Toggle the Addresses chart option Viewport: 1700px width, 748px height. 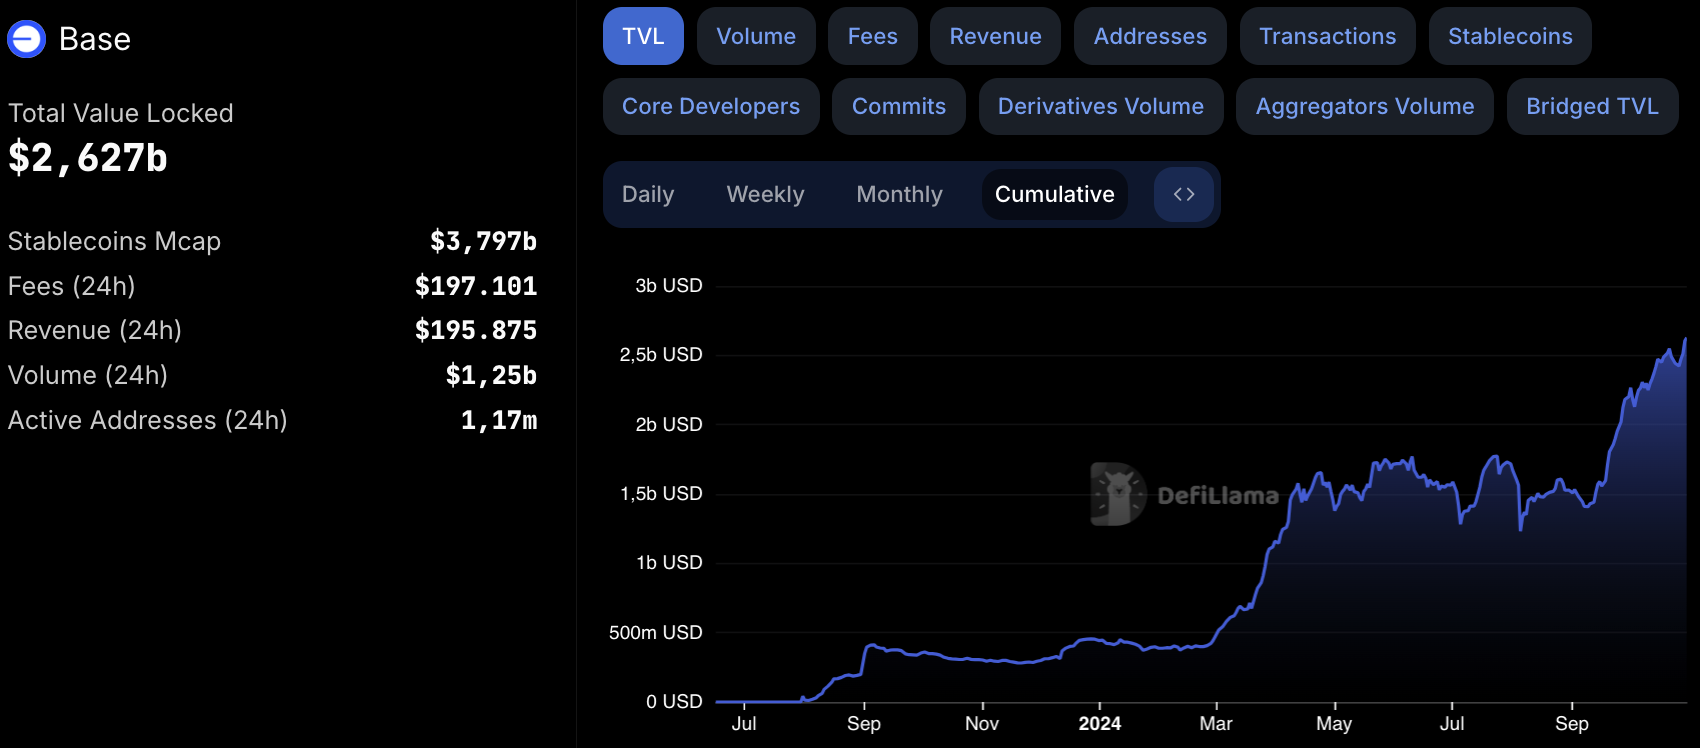tap(1150, 36)
